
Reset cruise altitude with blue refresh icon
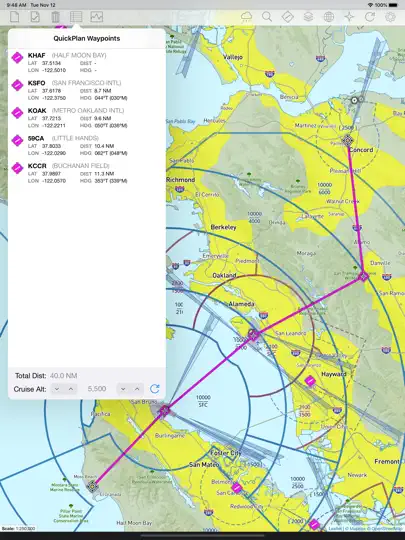click(x=155, y=389)
